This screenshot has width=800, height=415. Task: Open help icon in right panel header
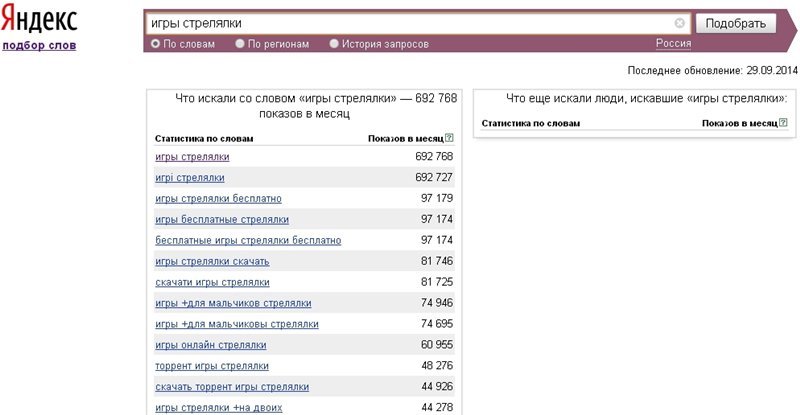point(783,123)
